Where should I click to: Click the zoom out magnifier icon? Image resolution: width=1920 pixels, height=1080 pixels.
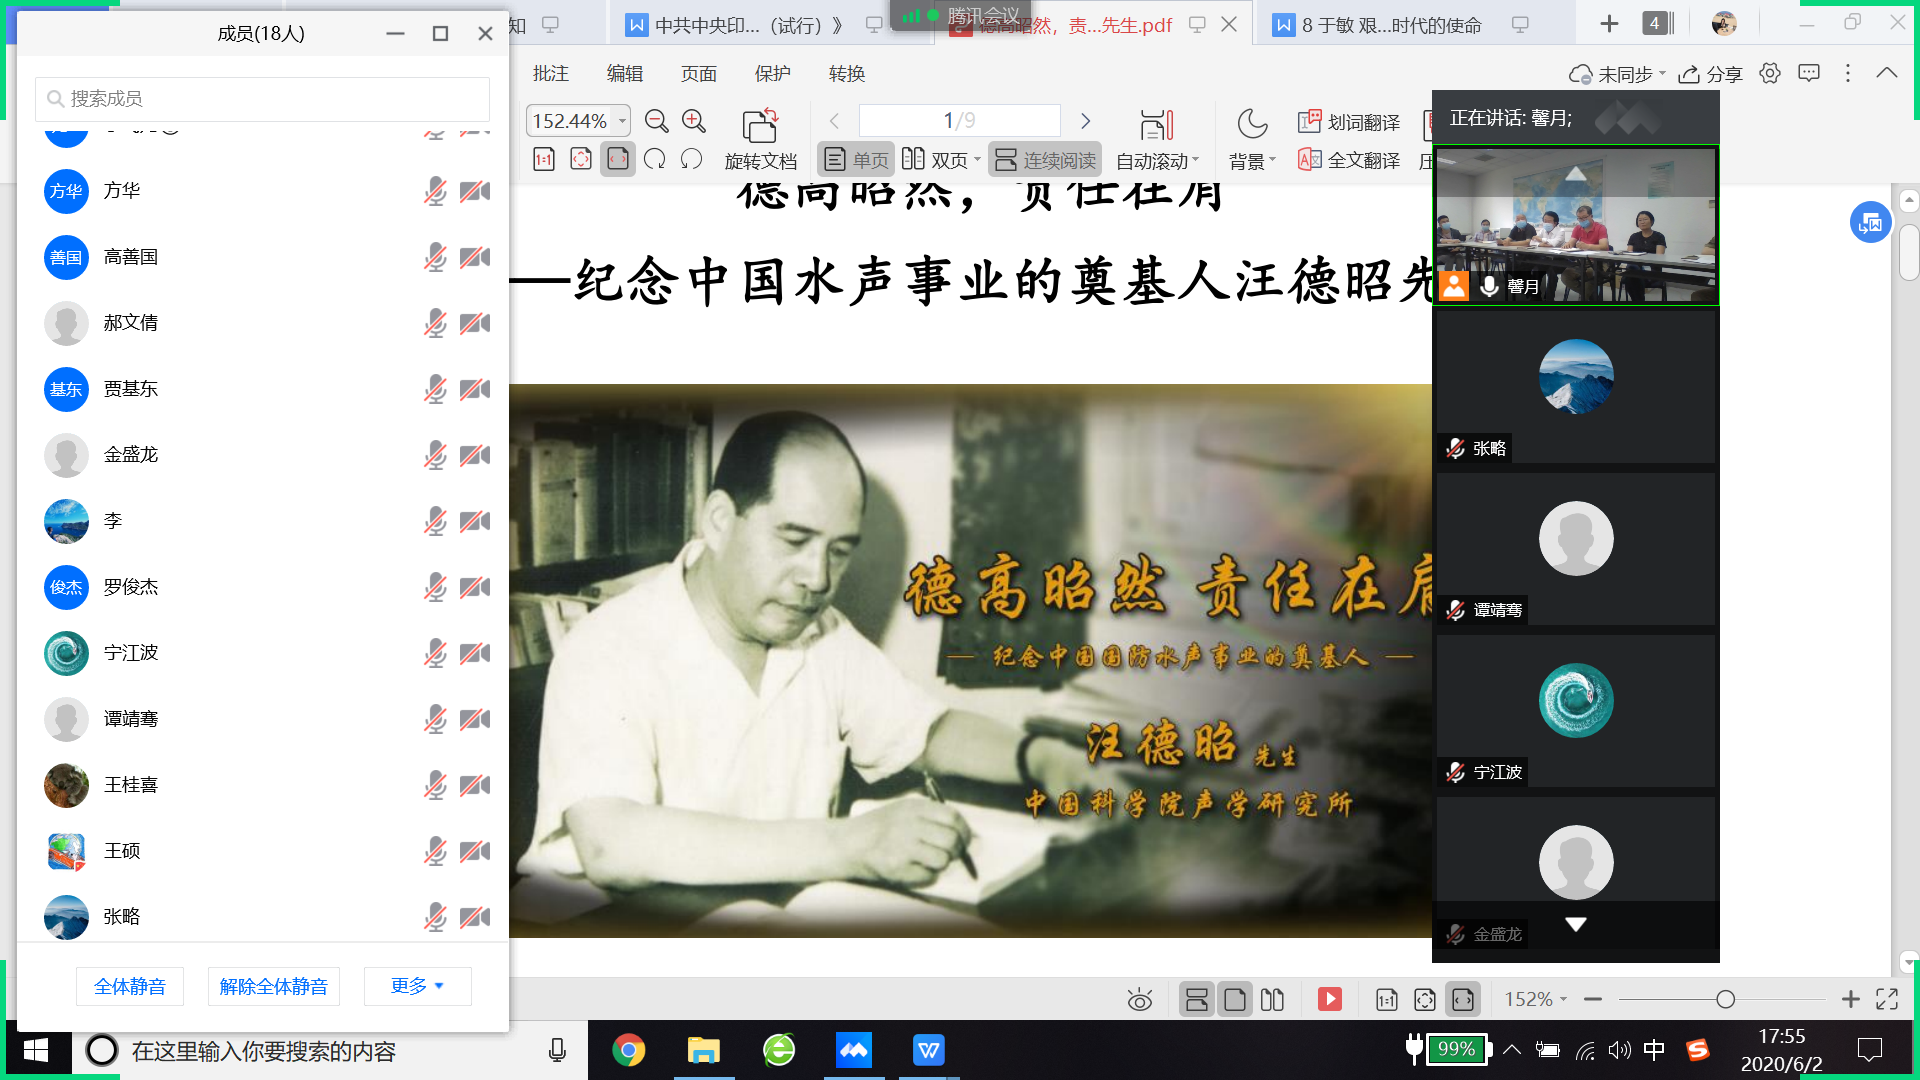pyautogui.click(x=656, y=121)
